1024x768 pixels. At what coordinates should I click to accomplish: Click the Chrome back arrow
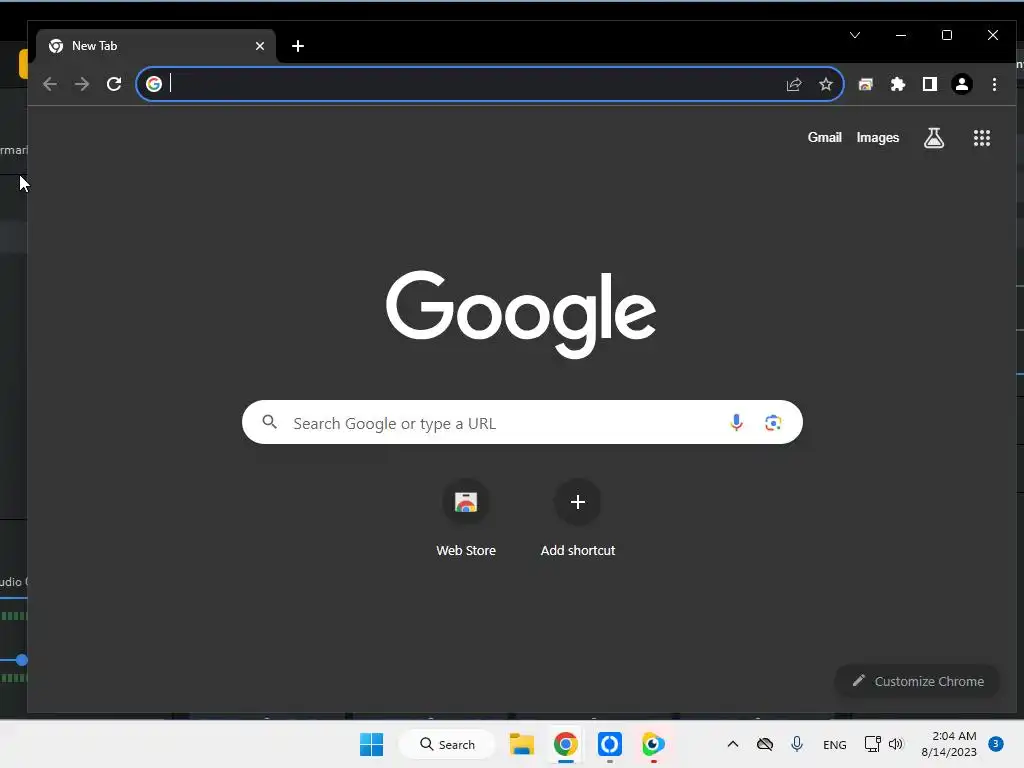click(50, 84)
